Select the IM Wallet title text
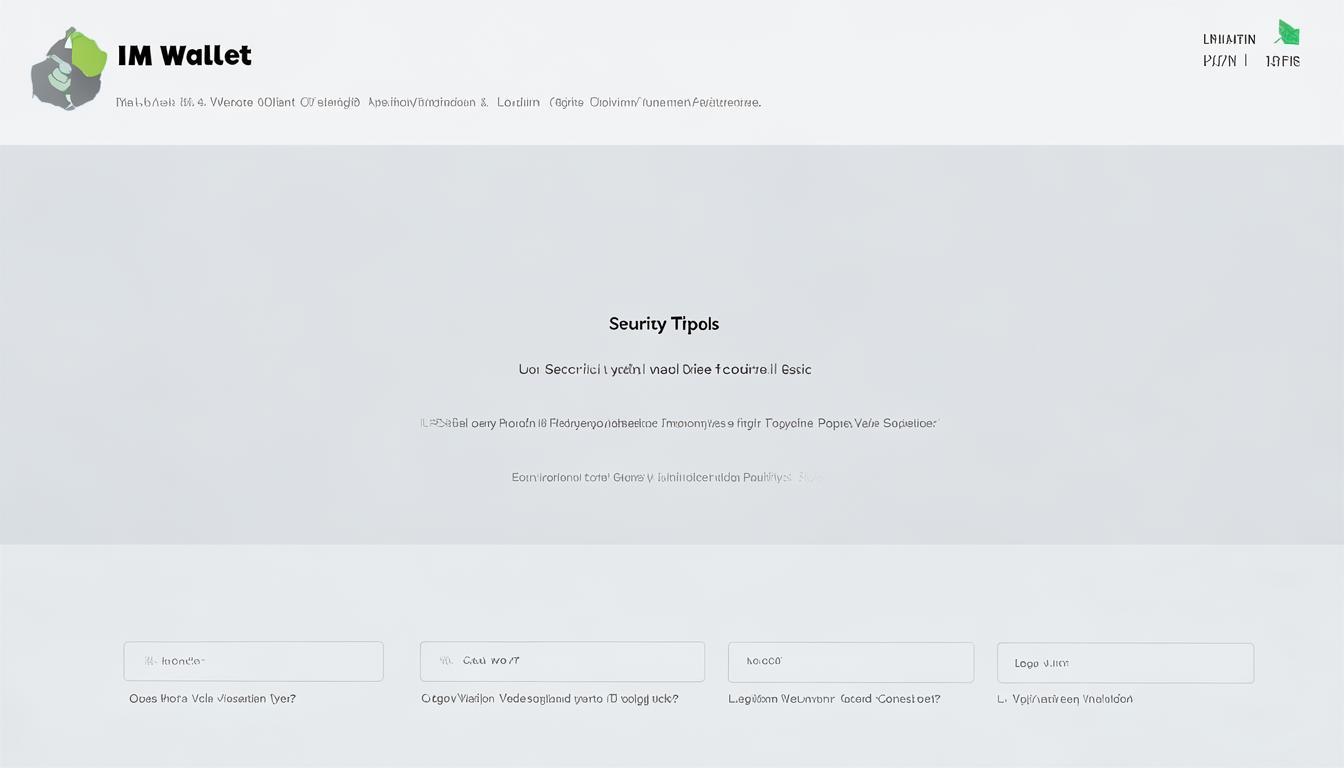1344x768 pixels. click(x=184, y=56)
